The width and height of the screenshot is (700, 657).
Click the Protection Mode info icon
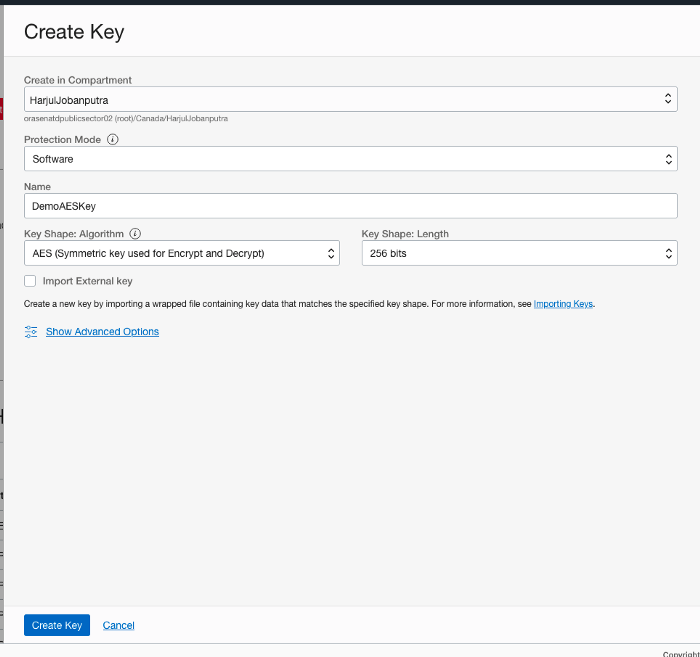tap(112, 140)
